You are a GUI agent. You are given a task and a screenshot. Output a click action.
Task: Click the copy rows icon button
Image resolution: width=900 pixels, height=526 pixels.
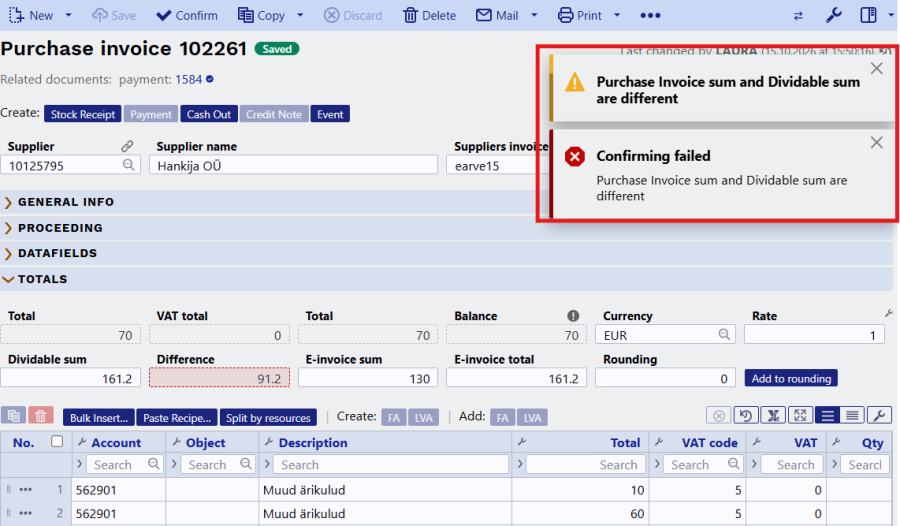[x=14, y=415]
